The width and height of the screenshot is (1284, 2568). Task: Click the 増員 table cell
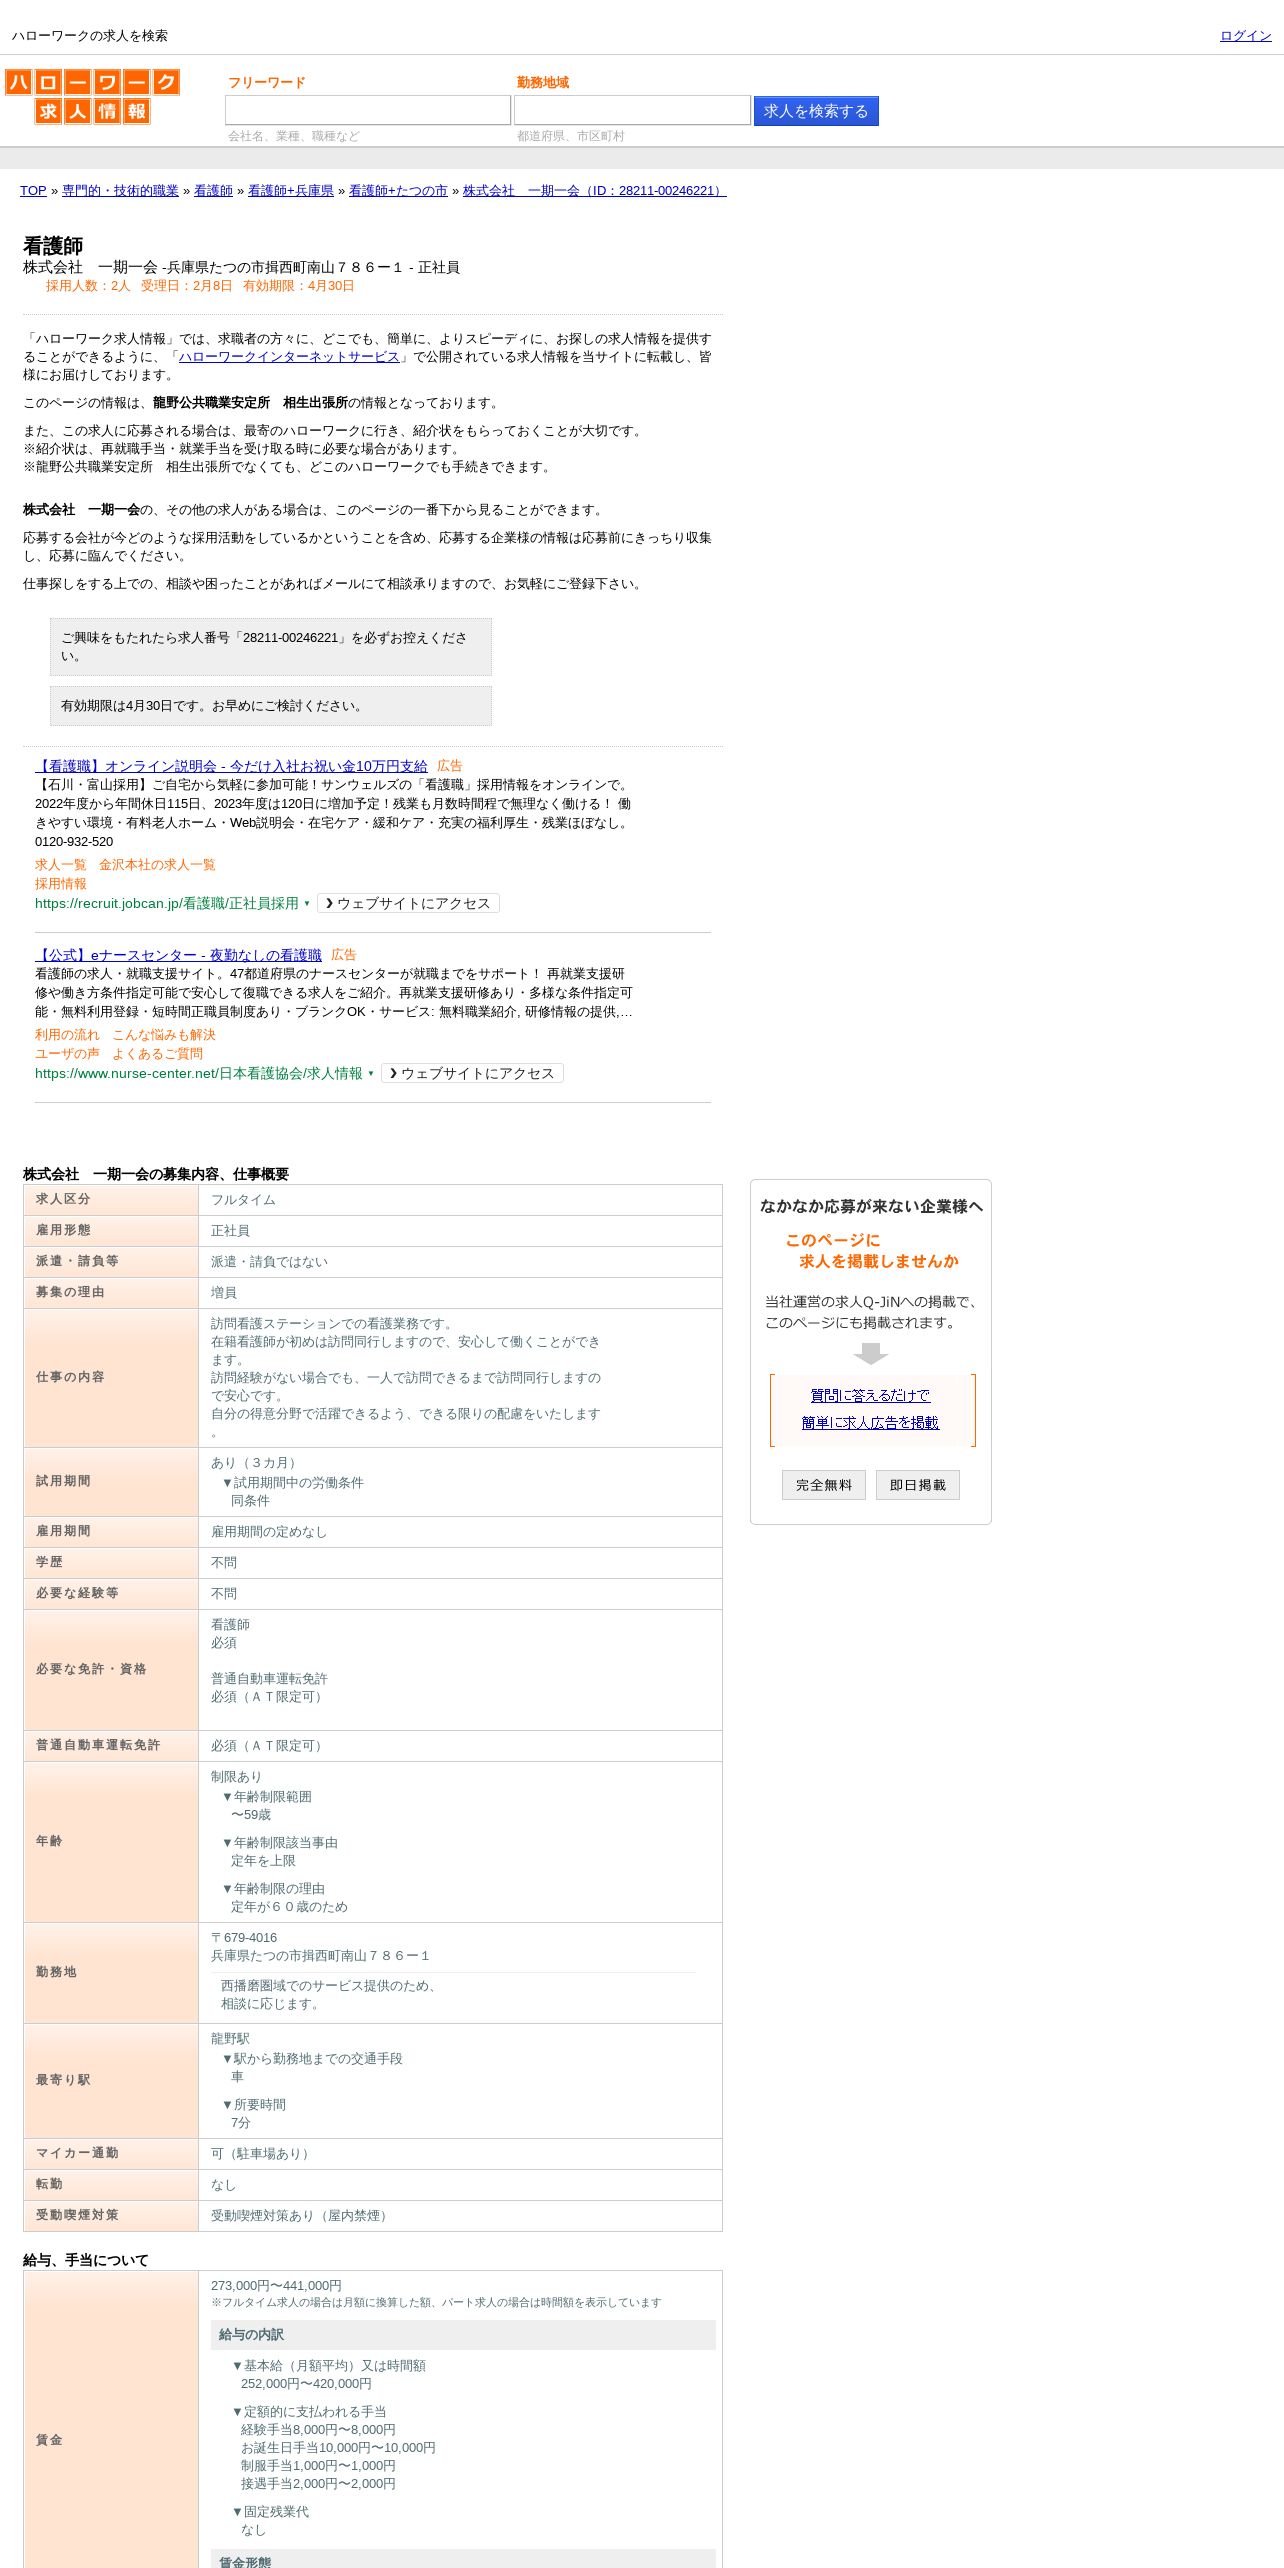[x=460, y=1293]
